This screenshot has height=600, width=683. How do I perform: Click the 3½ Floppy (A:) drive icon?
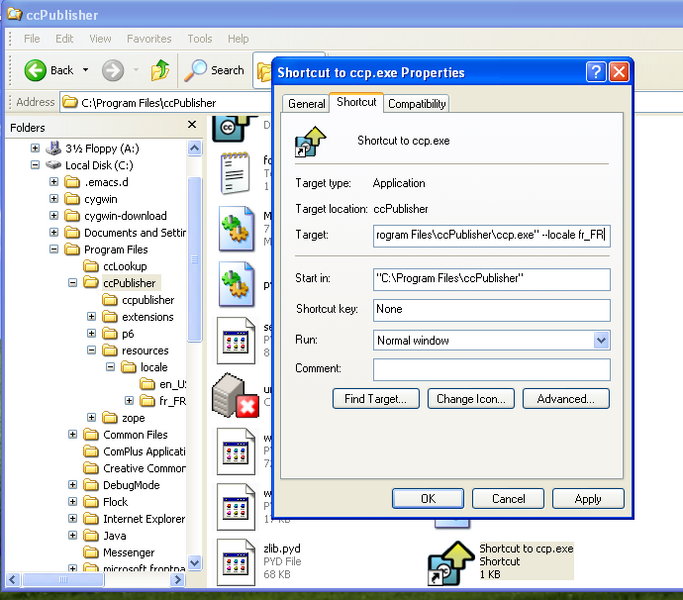pyautogui.click(x=54, y=148)
